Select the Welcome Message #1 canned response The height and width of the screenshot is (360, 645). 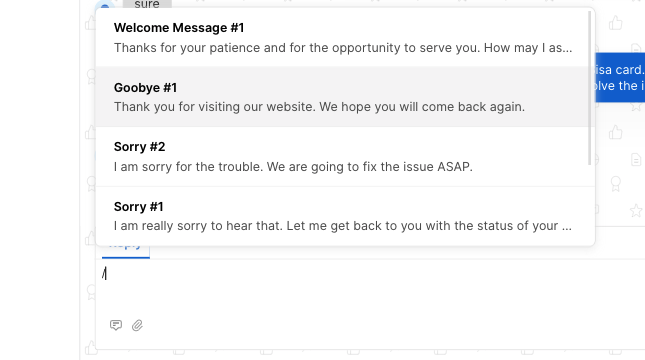pyautogui.click(x=343, y=37)
